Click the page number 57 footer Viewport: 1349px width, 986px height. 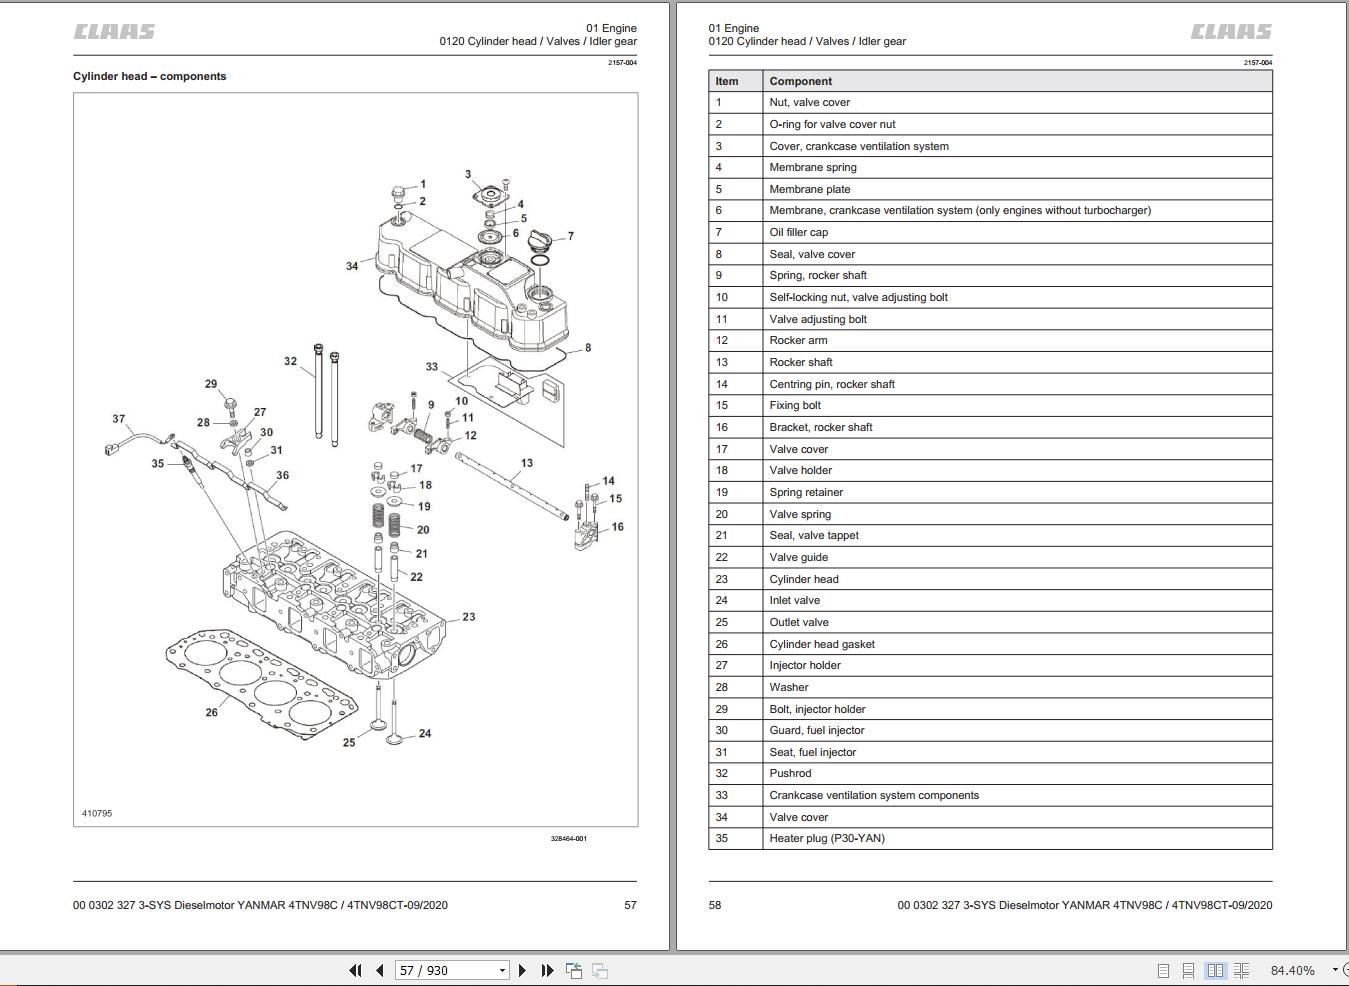[x=630, y=905]
